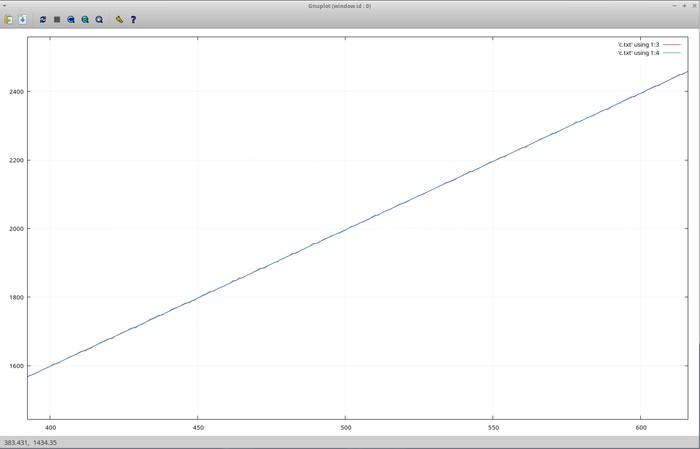Copy the plot to clipboard
This screenshot has height=449, width=700.
pyautogui.click(x=9, y=19)
